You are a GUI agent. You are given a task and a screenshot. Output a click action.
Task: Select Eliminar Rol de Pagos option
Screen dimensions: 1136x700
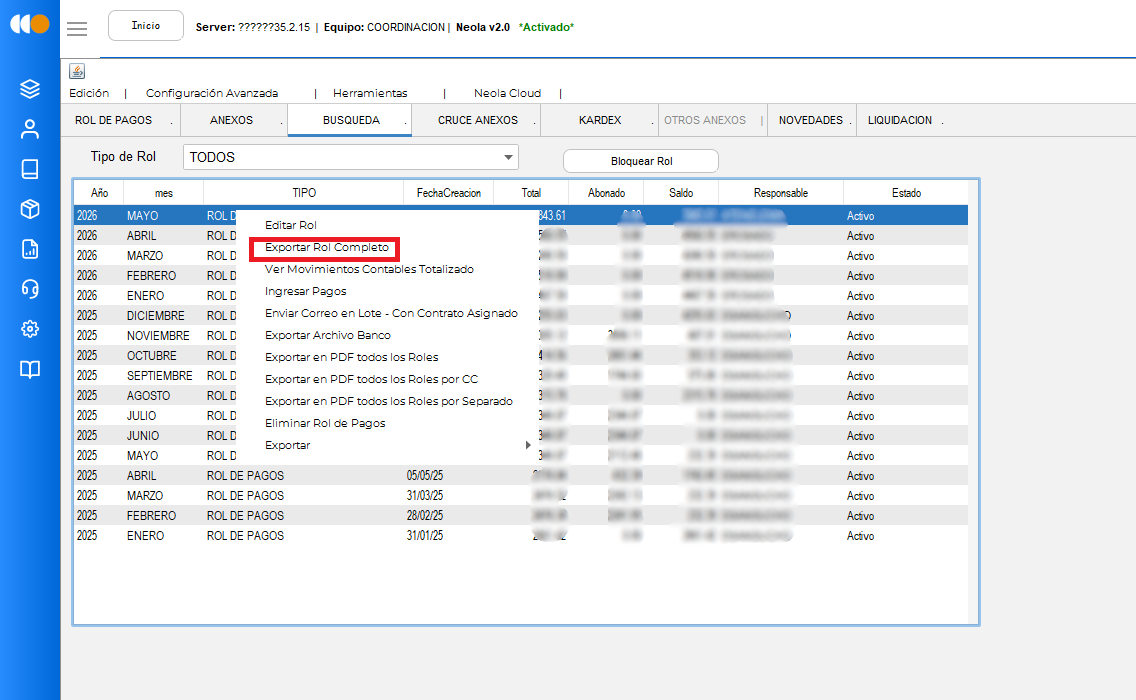click(325, 423)
